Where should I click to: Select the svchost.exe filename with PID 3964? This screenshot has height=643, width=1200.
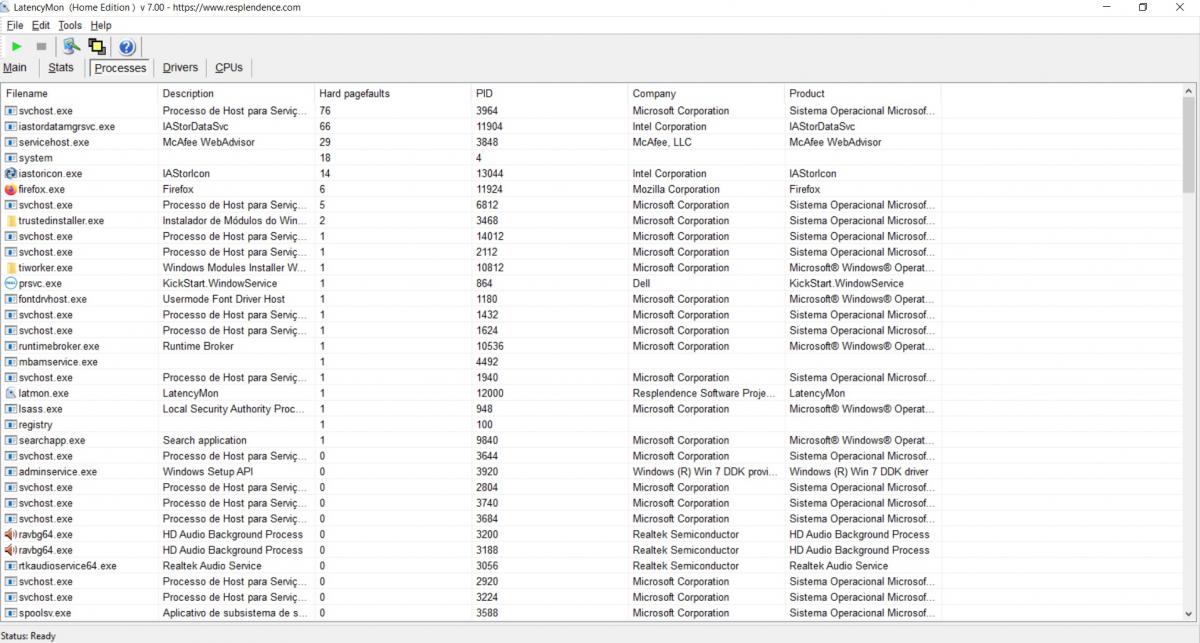46,111
